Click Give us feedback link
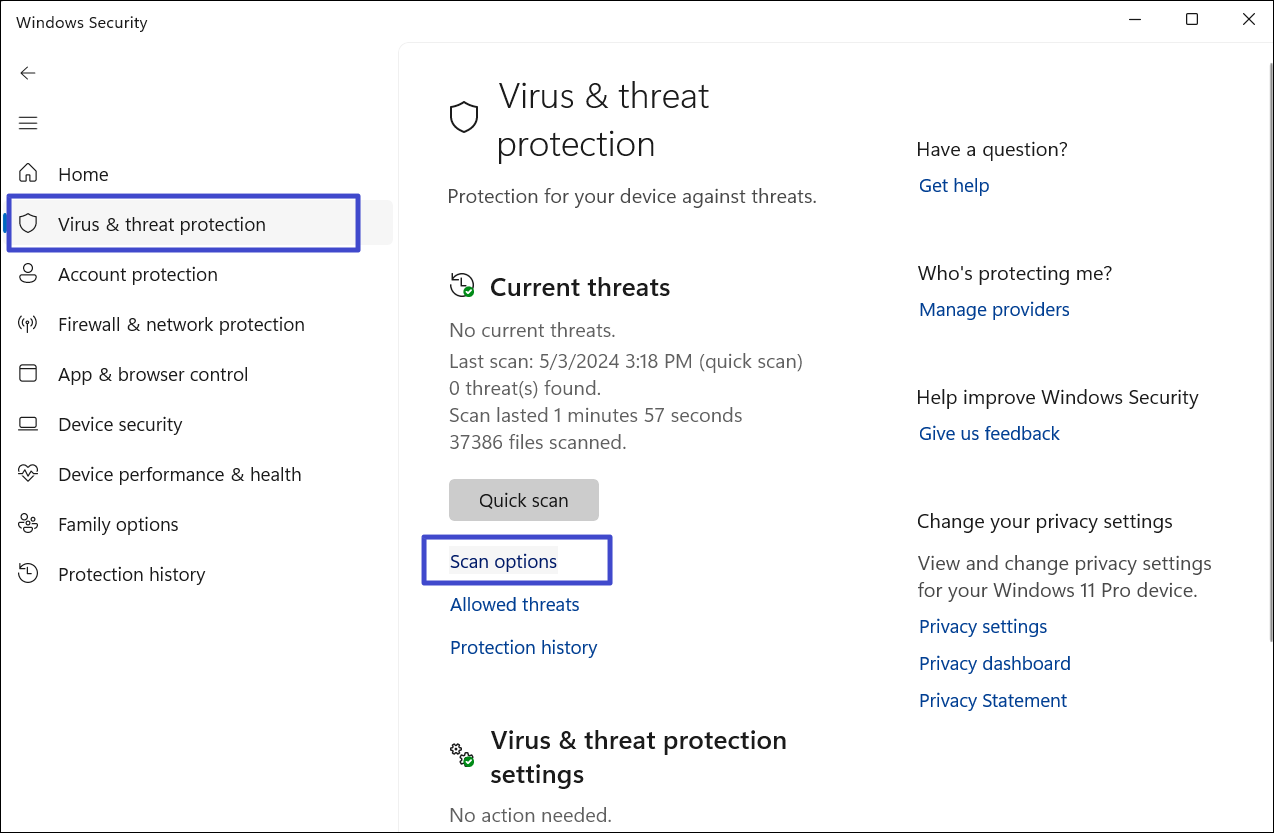Screen dimensions: 1274x833 point(989,433)
